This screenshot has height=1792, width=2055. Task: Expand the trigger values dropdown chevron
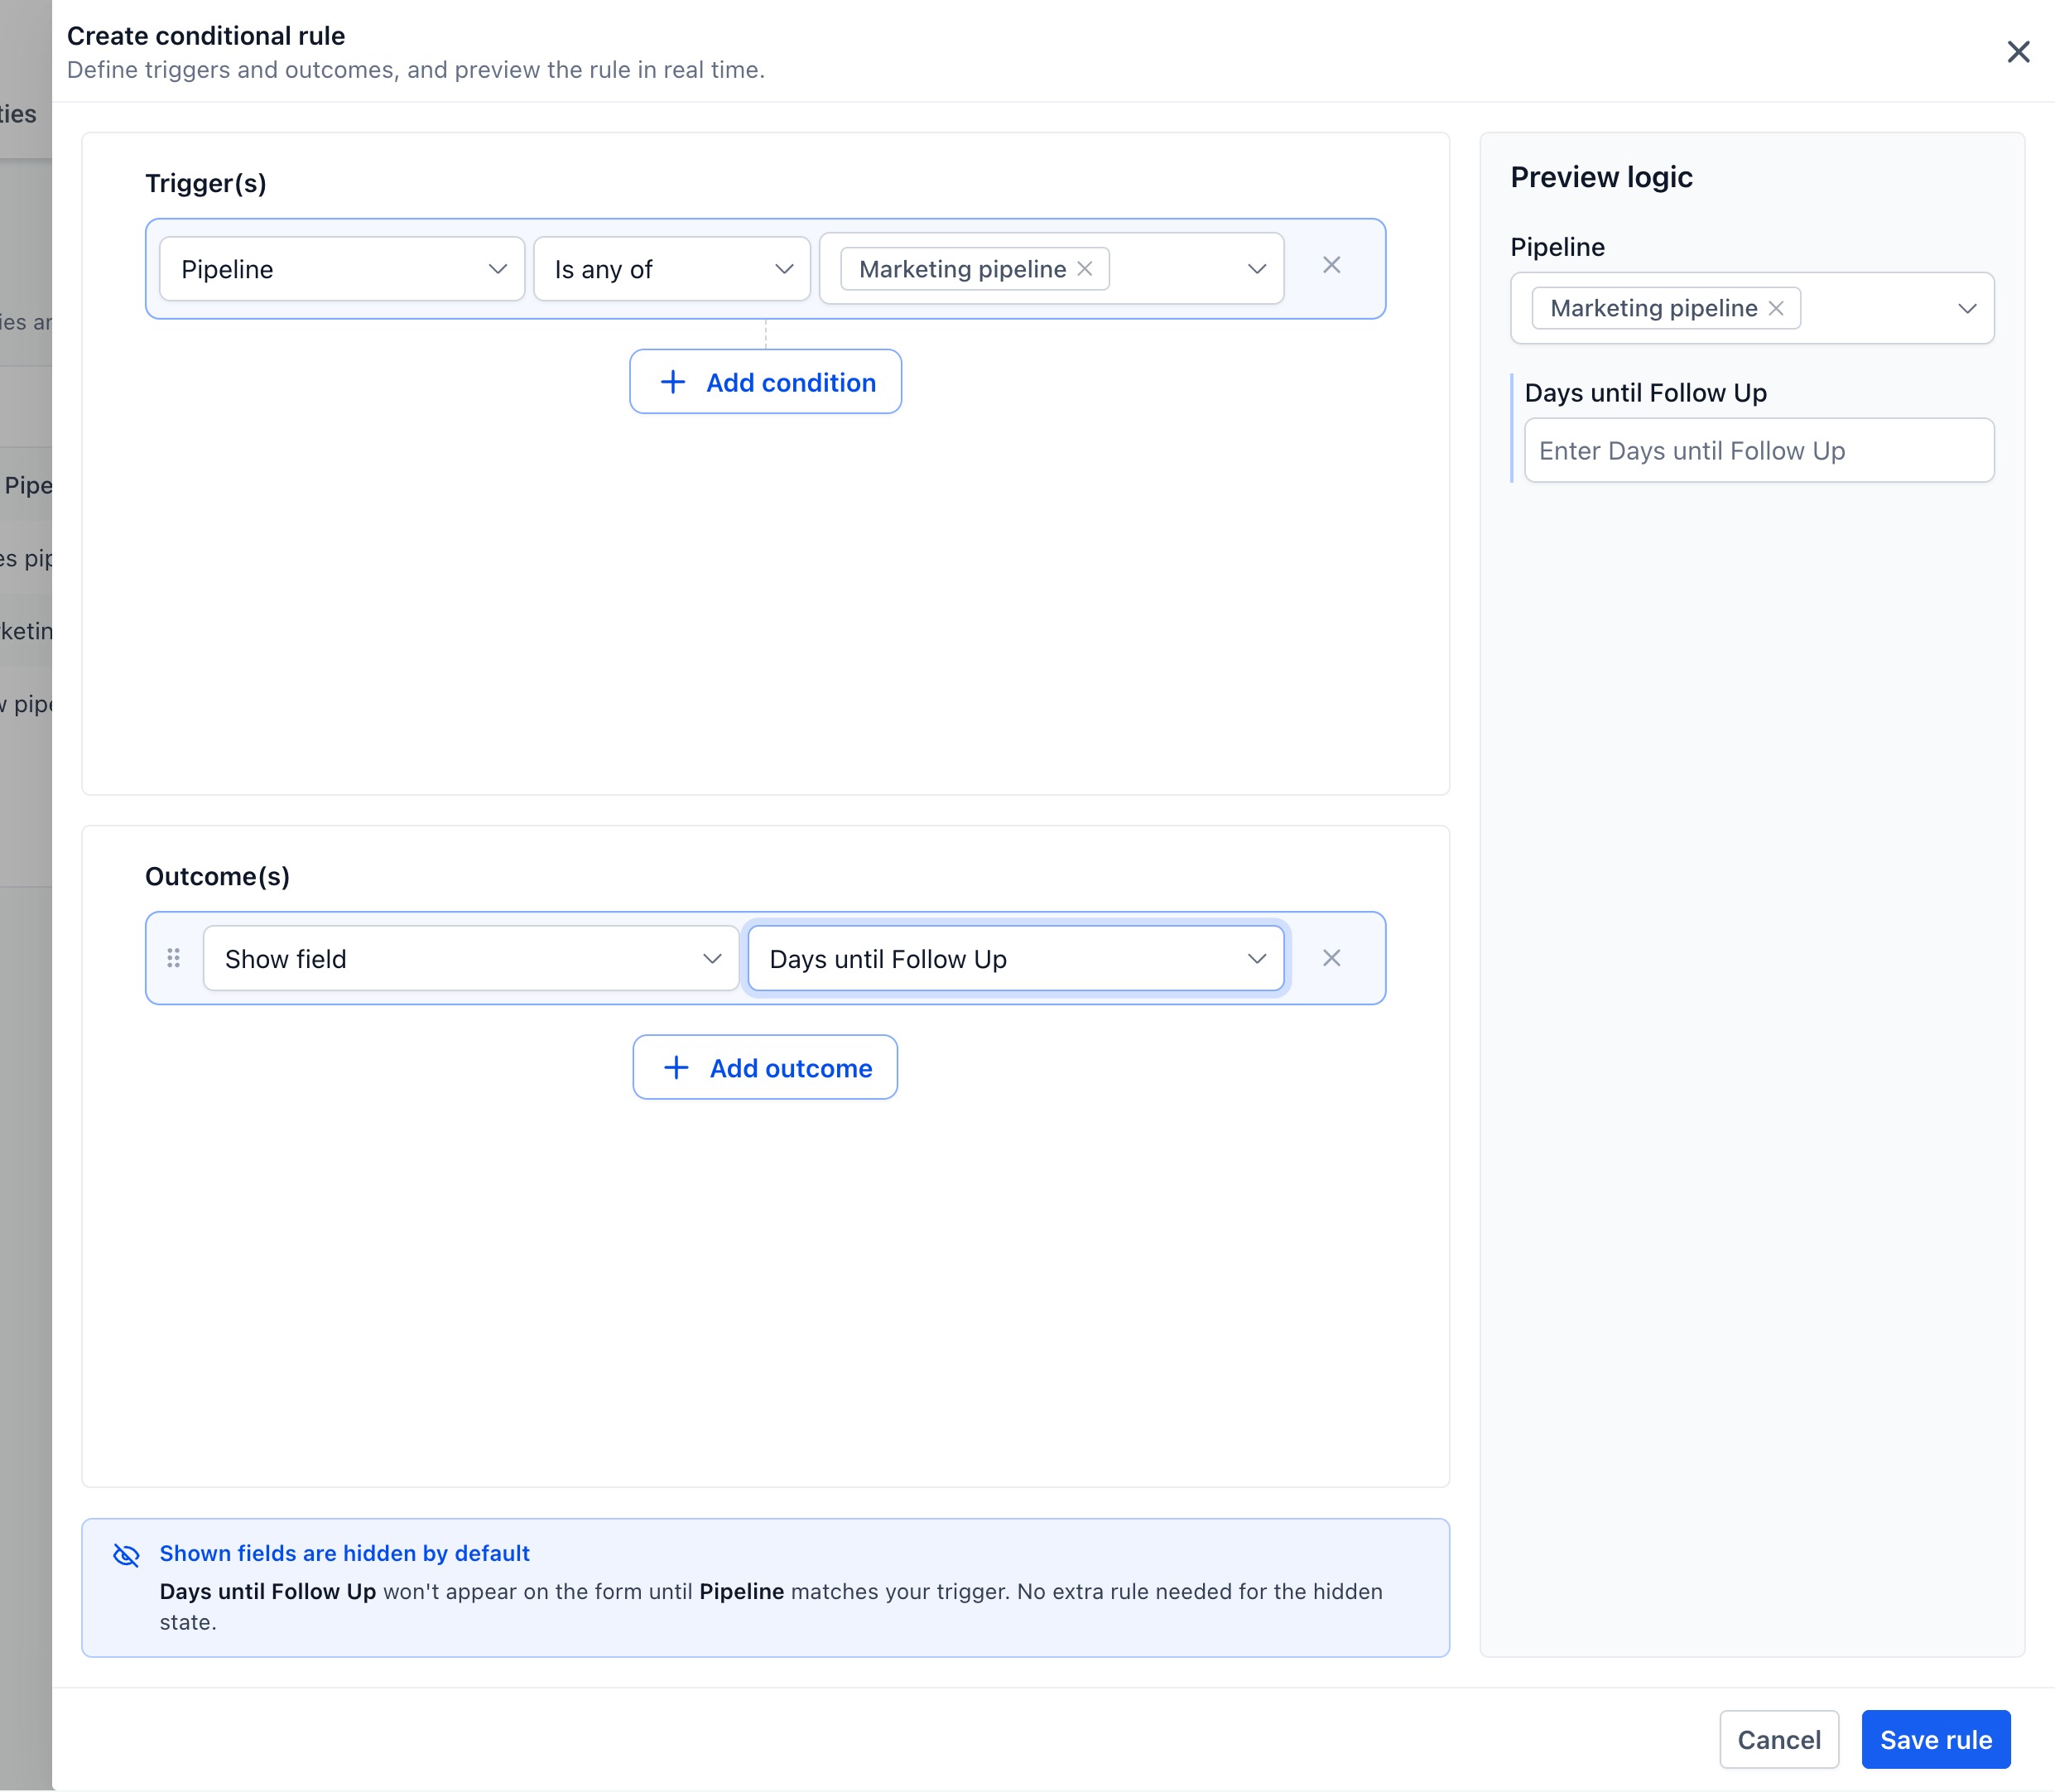pos(1257,269)
